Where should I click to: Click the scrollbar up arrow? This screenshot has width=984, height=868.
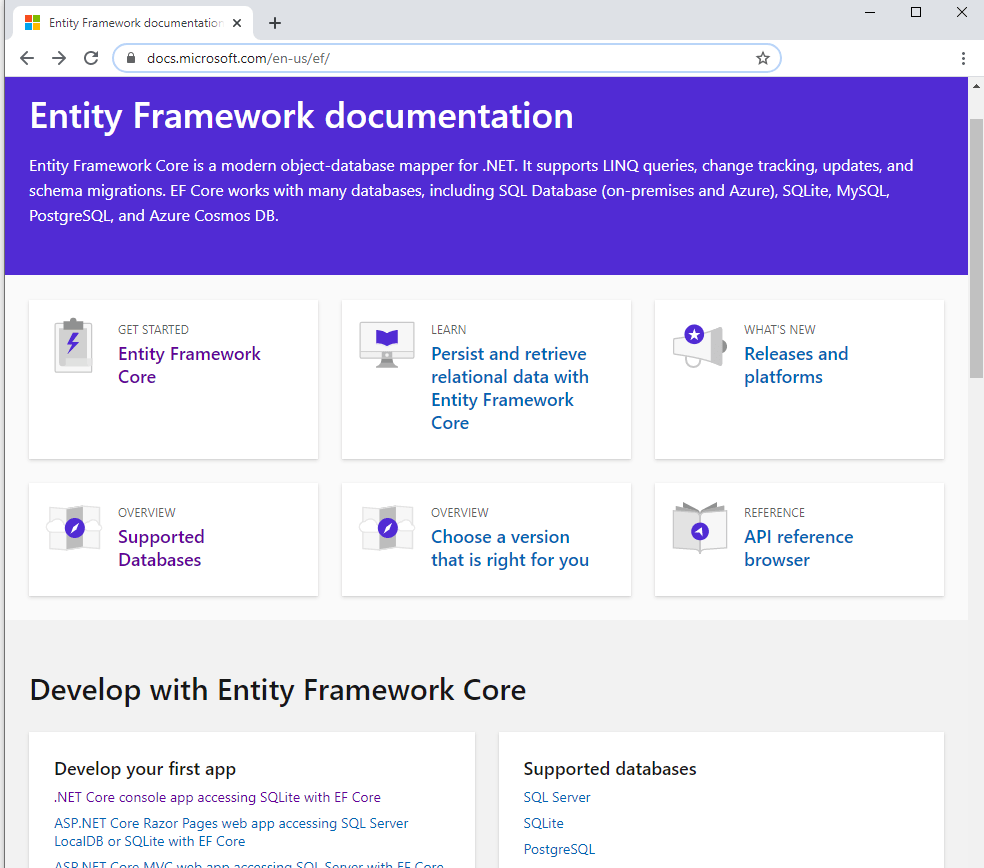point(976,86)
